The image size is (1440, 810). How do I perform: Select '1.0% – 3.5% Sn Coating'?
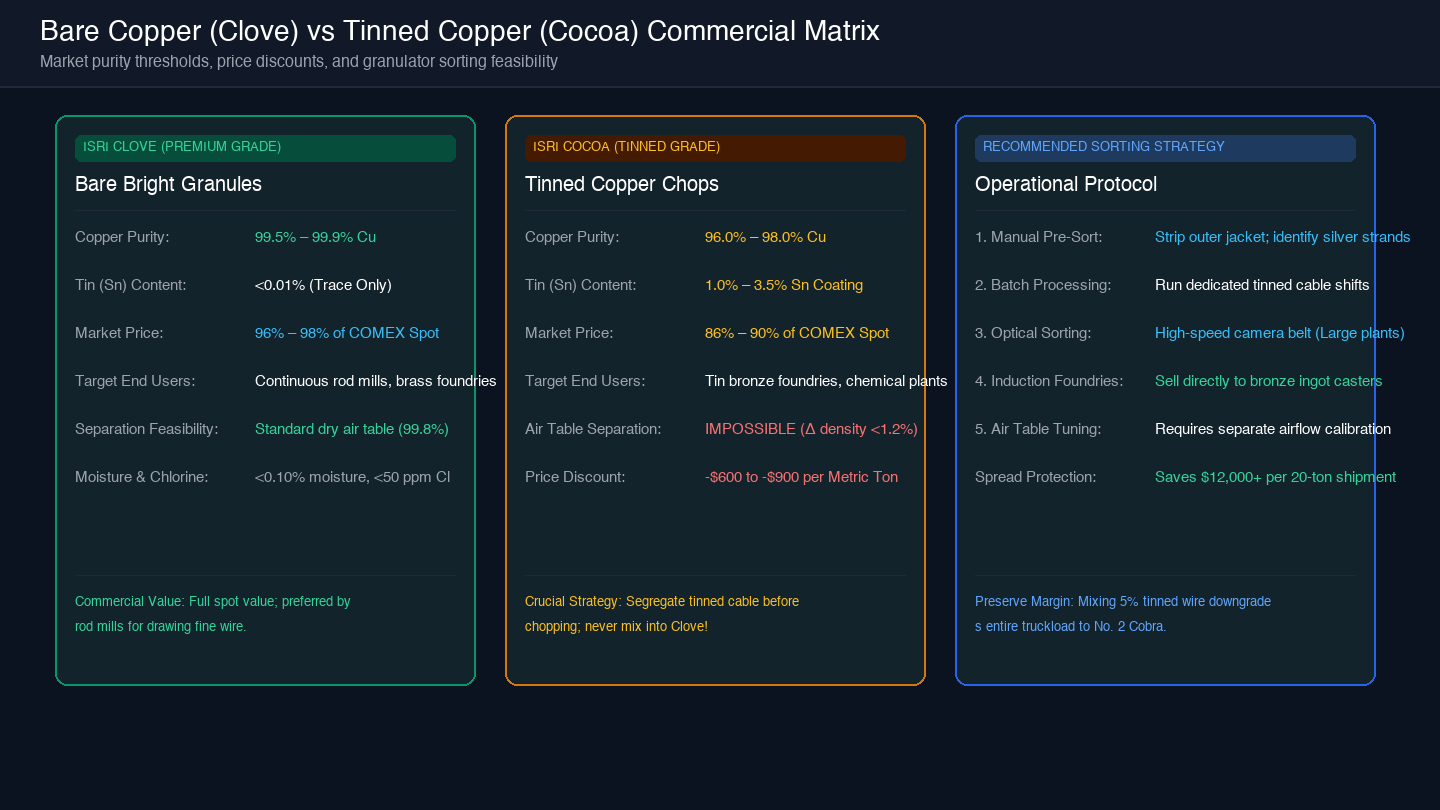[x=784, y=285]
